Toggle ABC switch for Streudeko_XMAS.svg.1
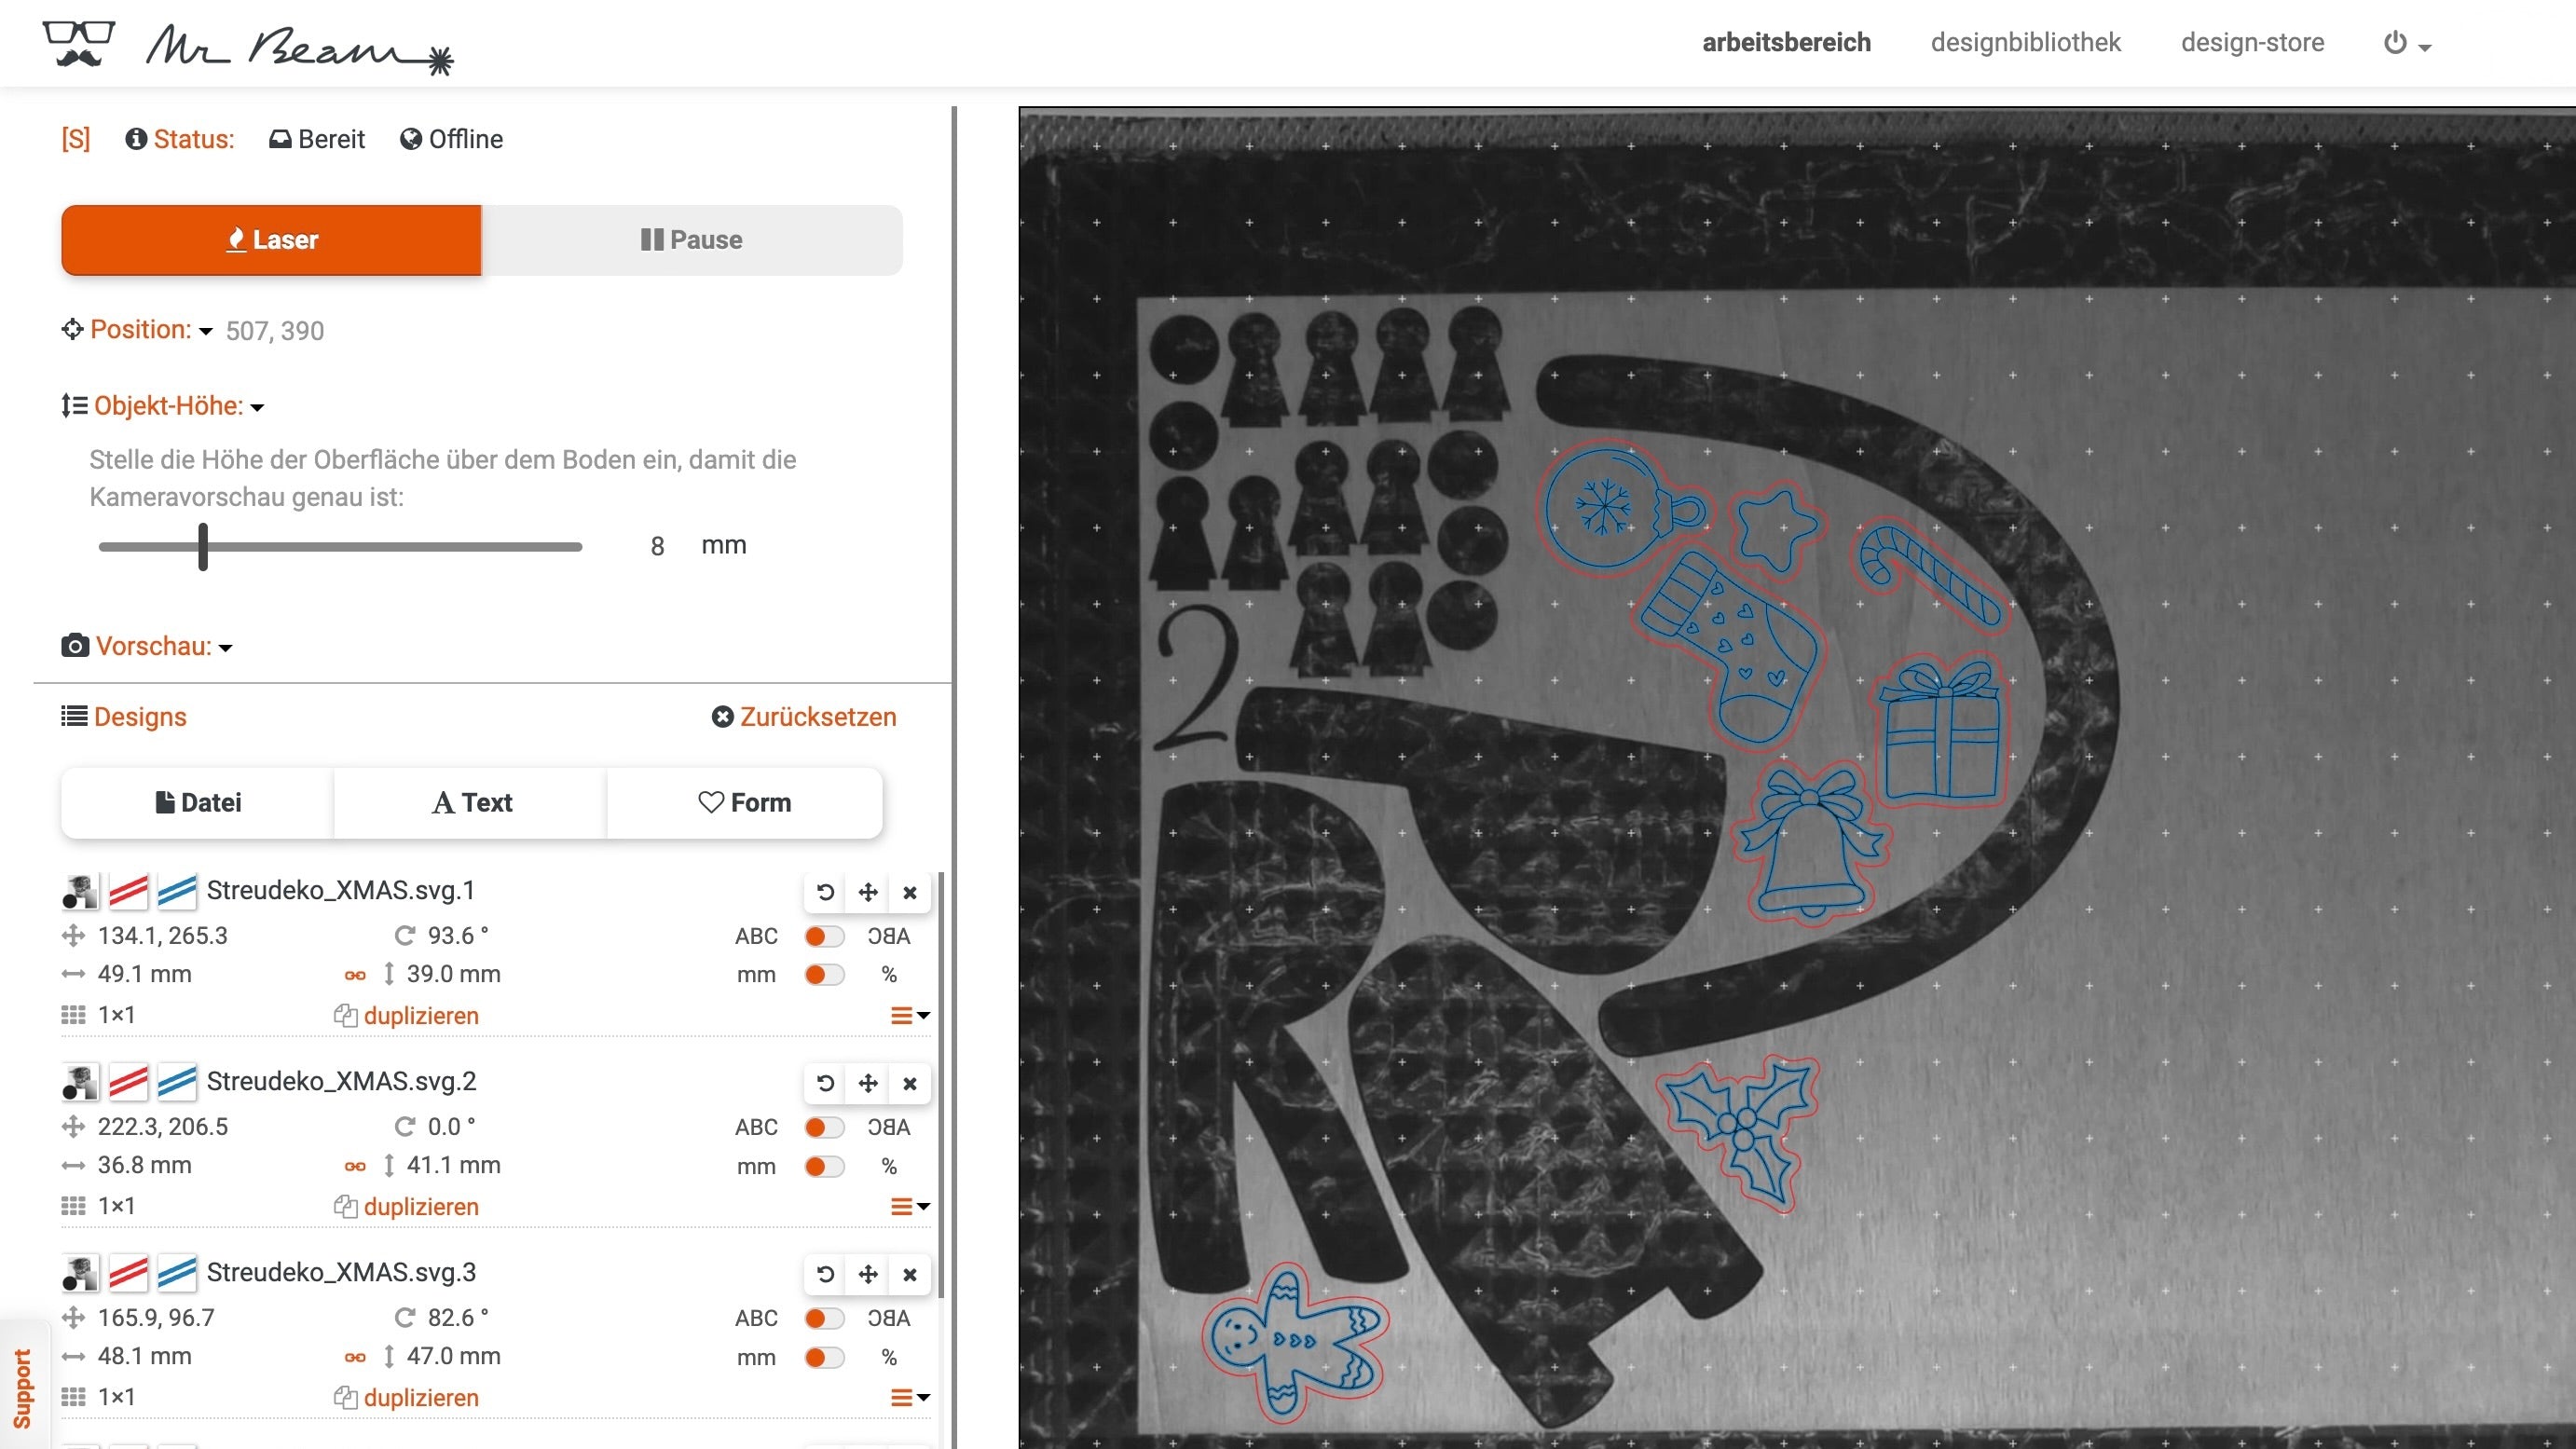Screen dimensions: 2576x1449 tap(825, 936)
